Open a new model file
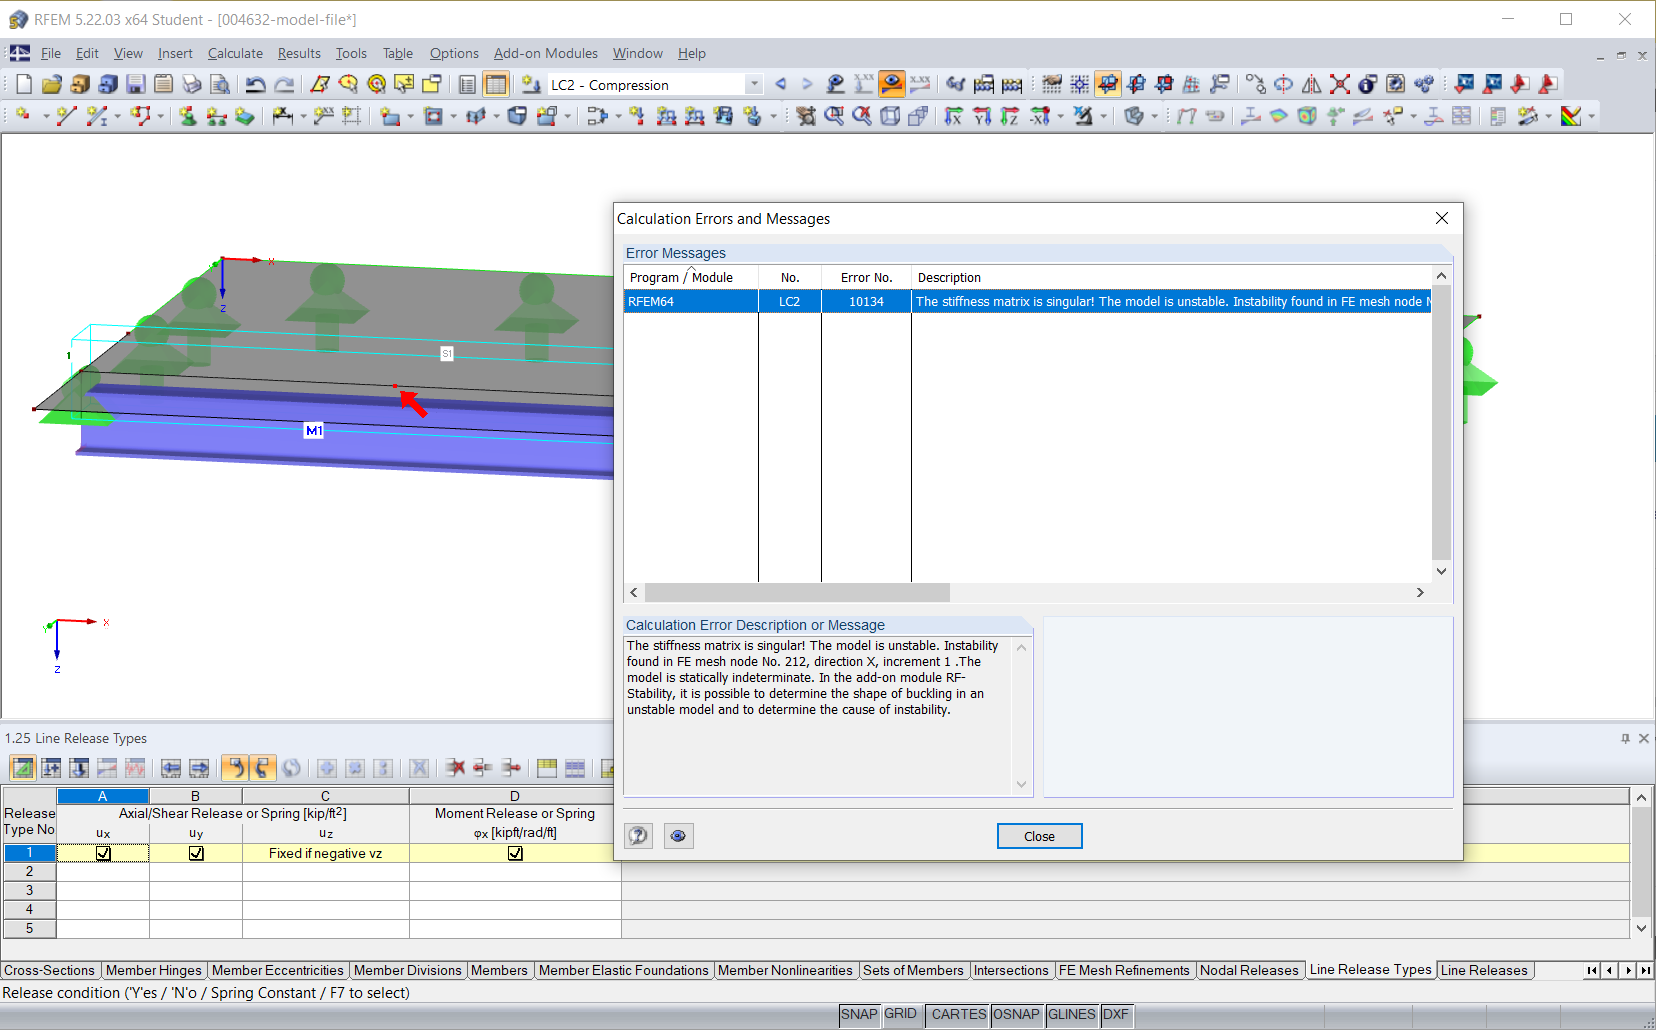The height and width of the screenshot is (1030, 1656). (x=22, y=84)
